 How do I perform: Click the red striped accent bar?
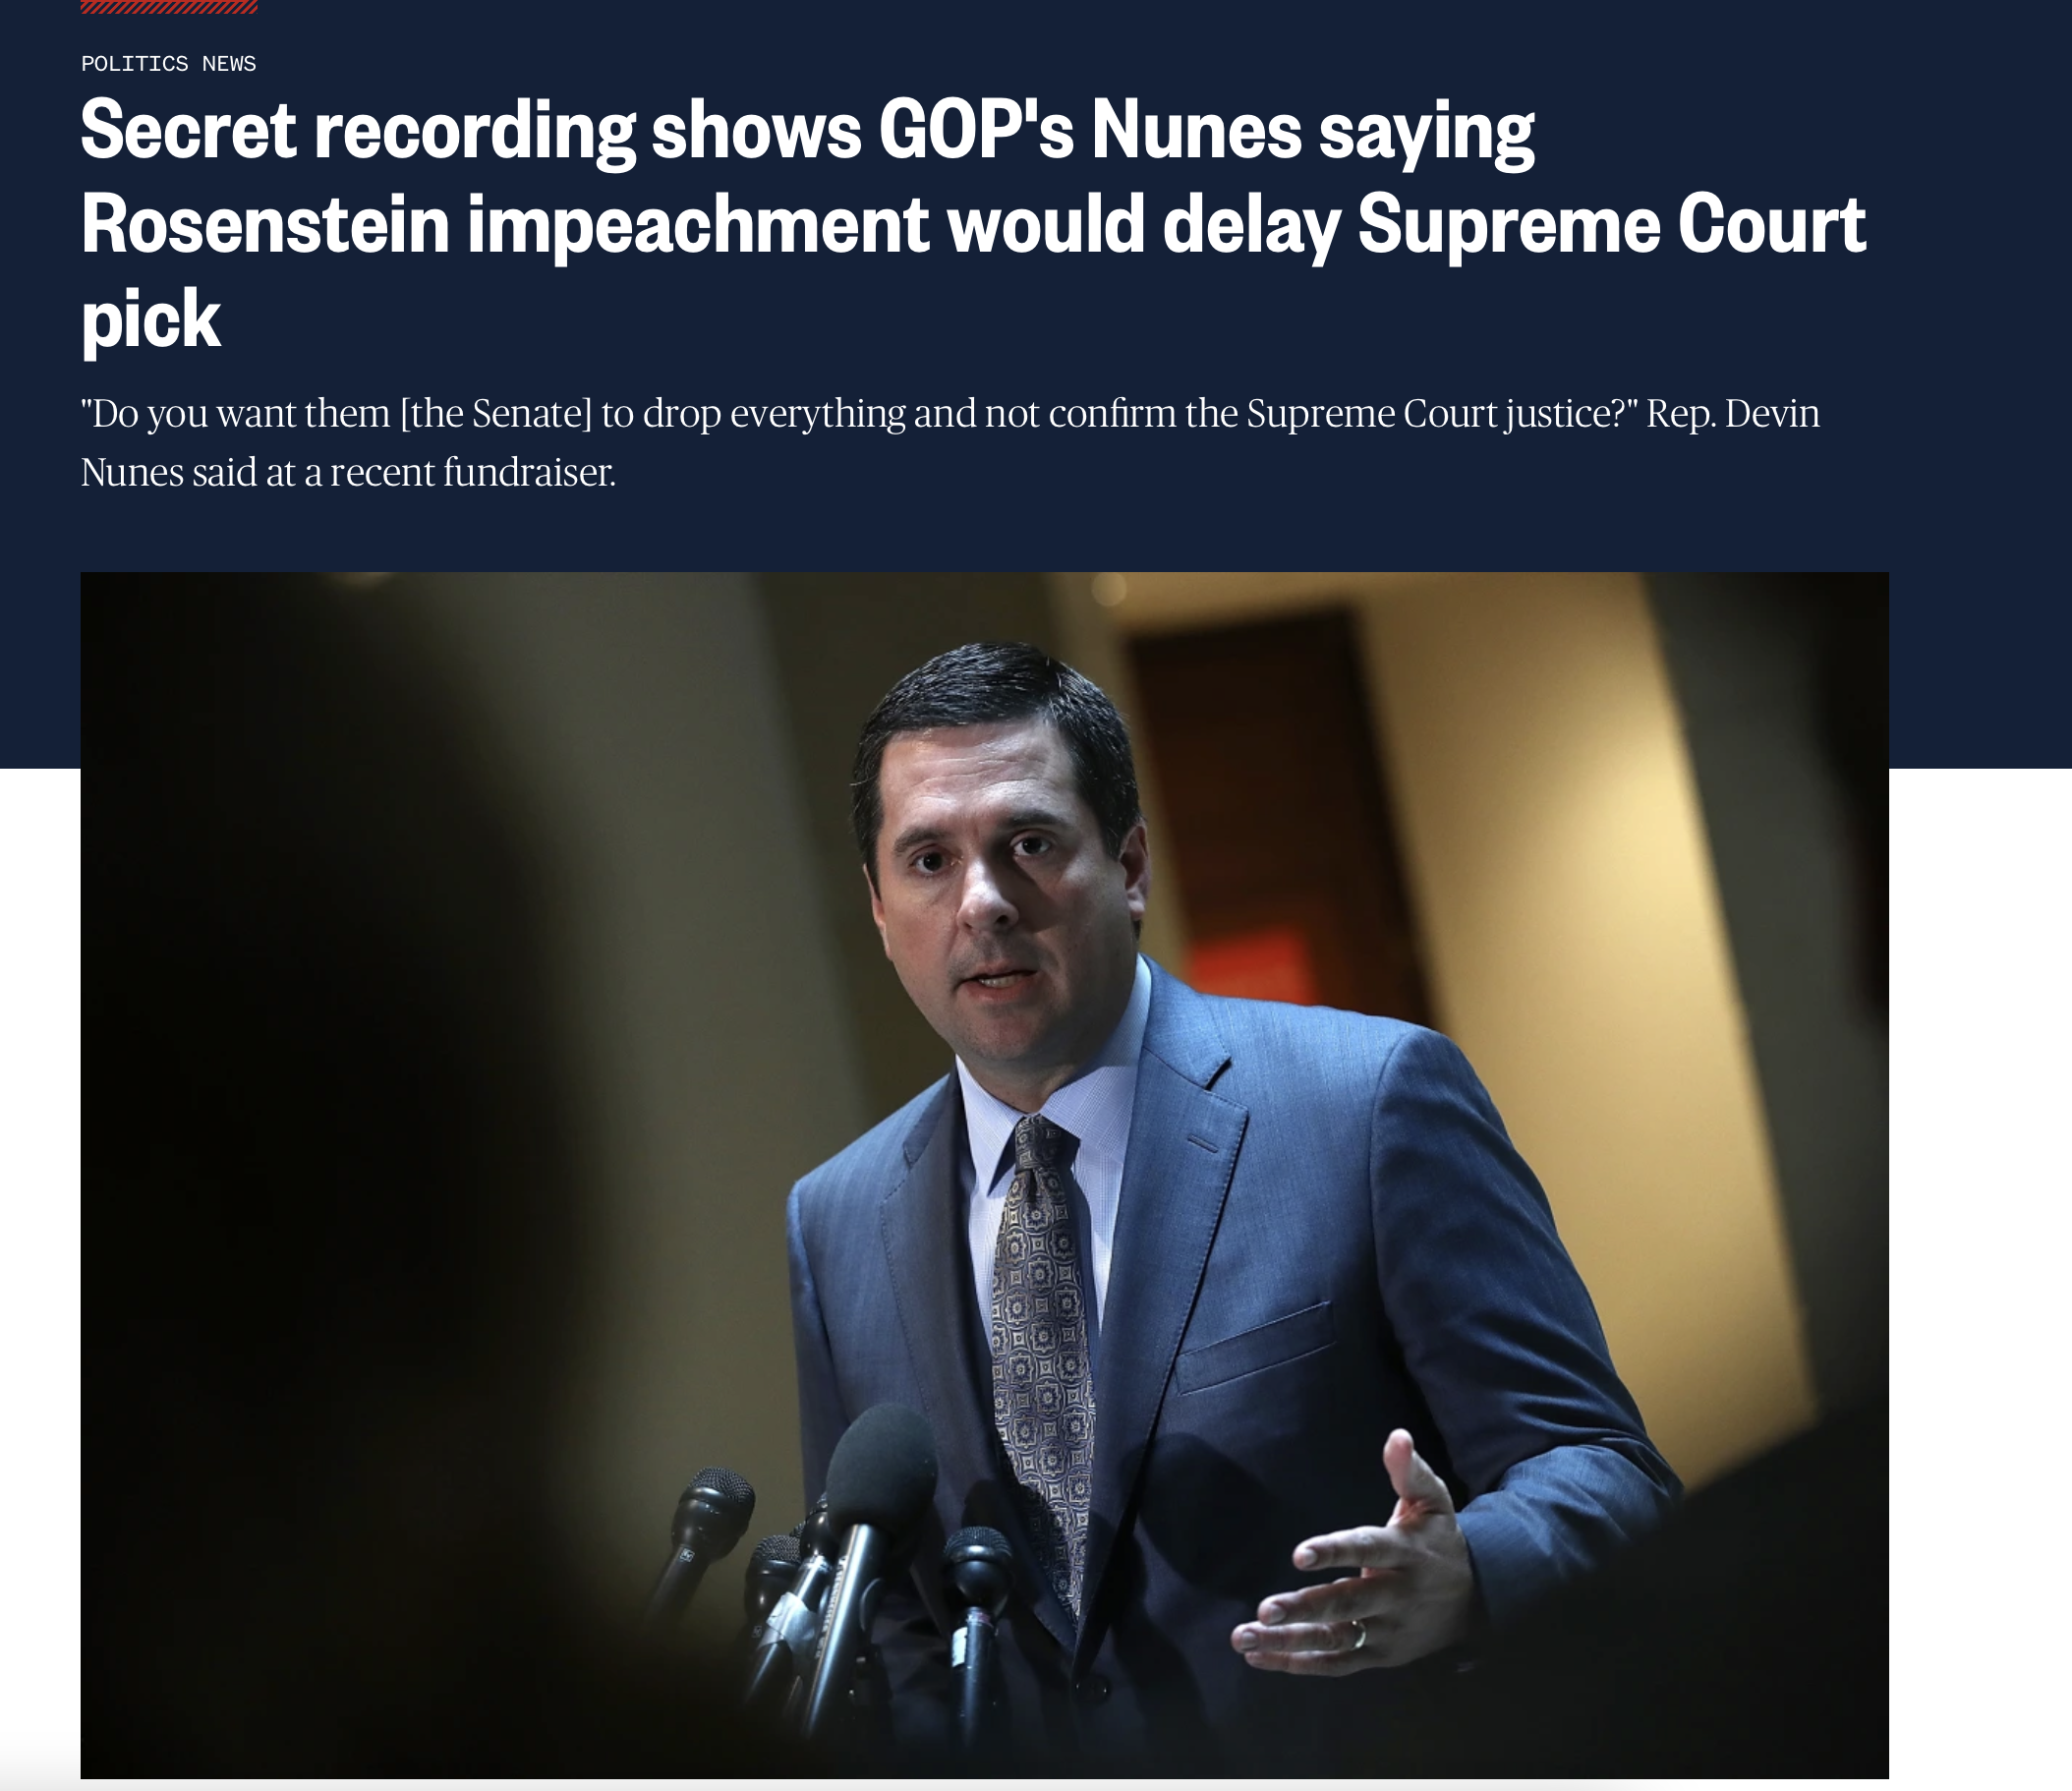[x=169, y=6]
